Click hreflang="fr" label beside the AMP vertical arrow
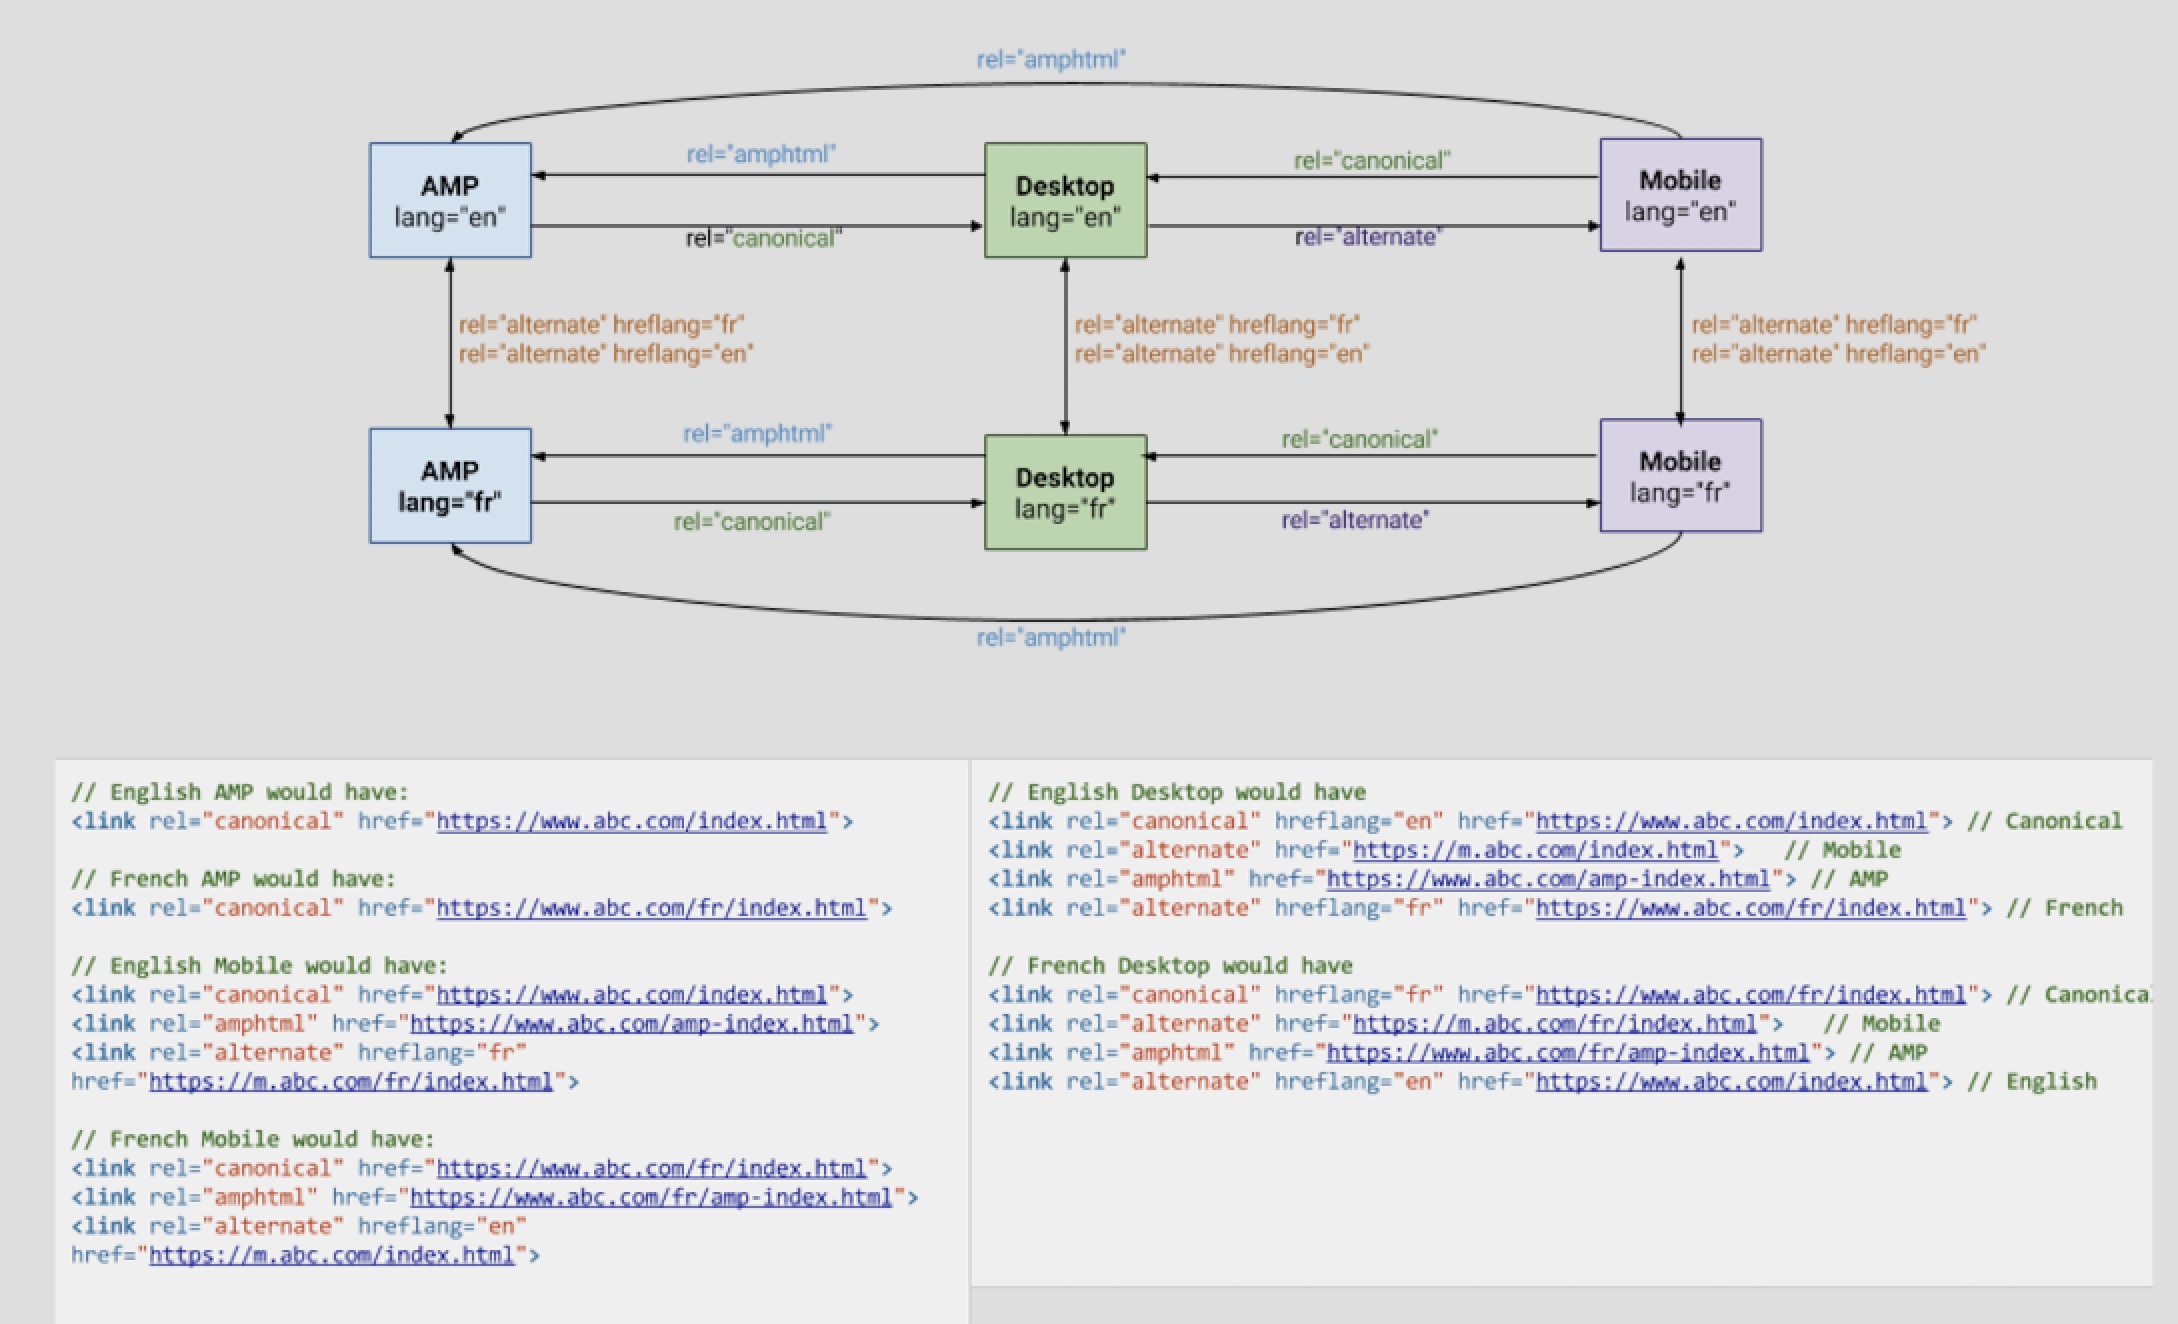This screenshot has height=1324, width=2178. tap(602, 325)
